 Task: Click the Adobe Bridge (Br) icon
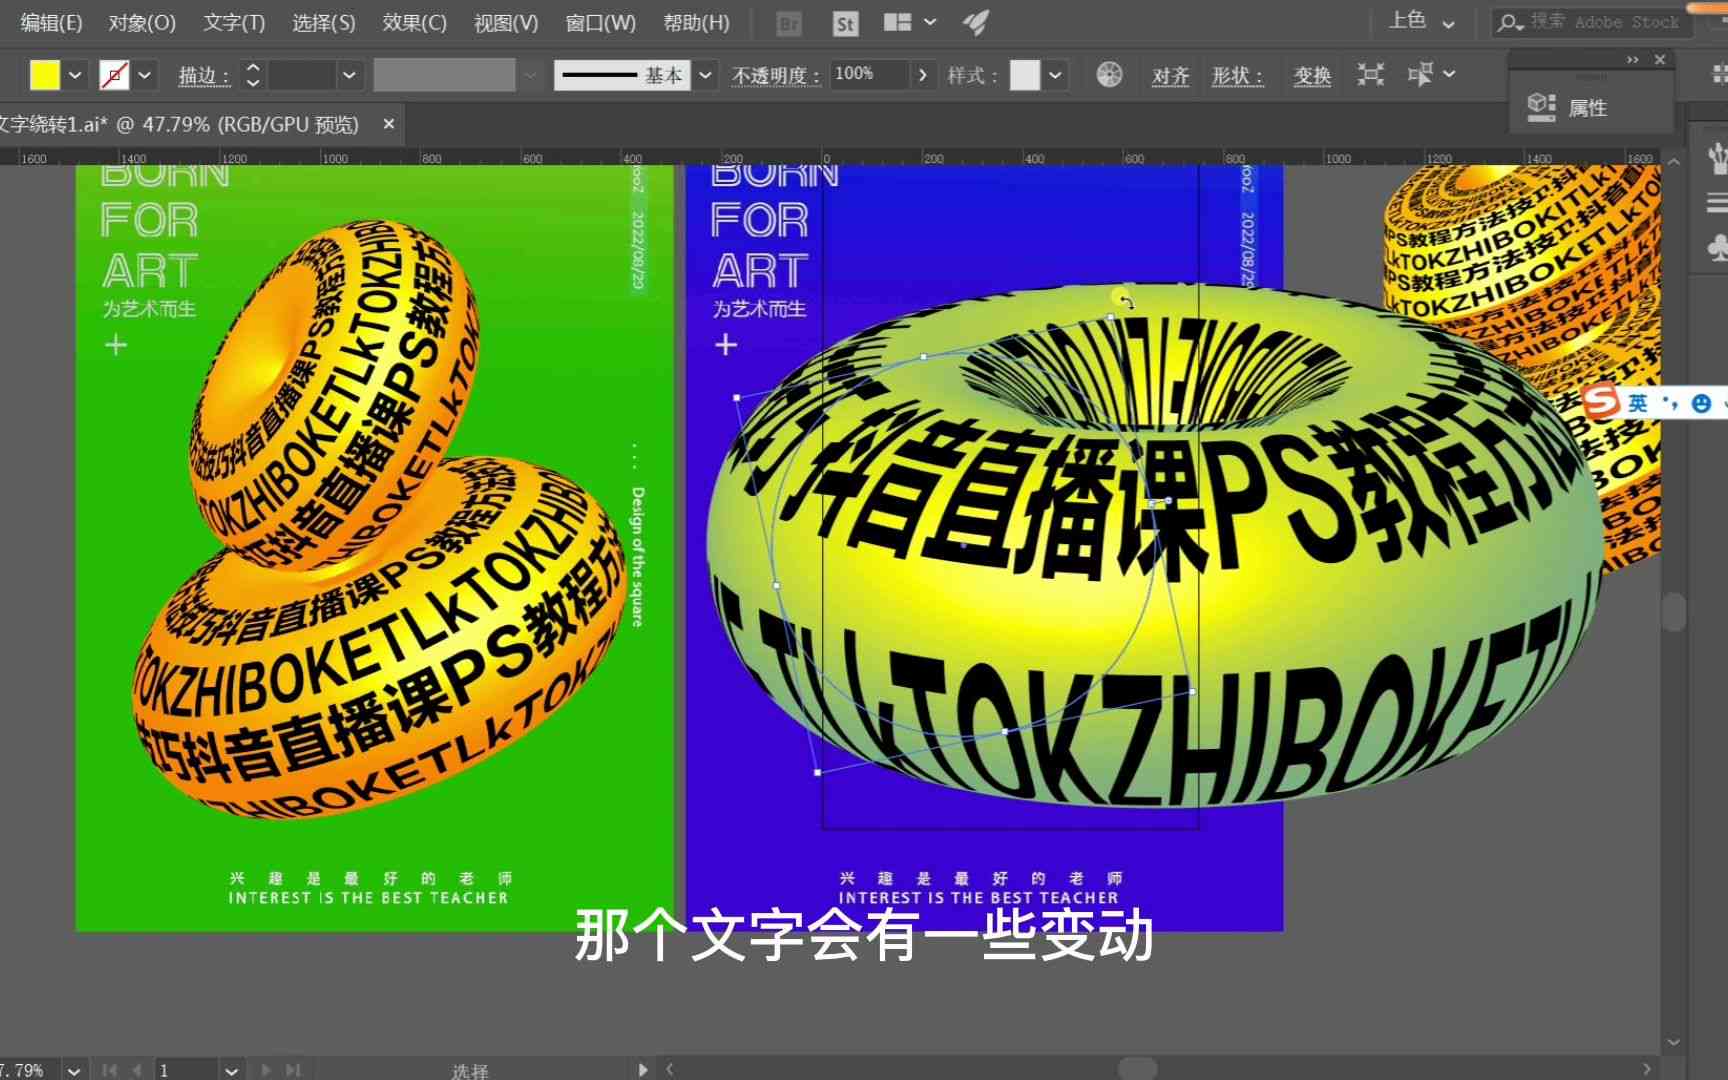pyautogui.click(x=789, y=23)
